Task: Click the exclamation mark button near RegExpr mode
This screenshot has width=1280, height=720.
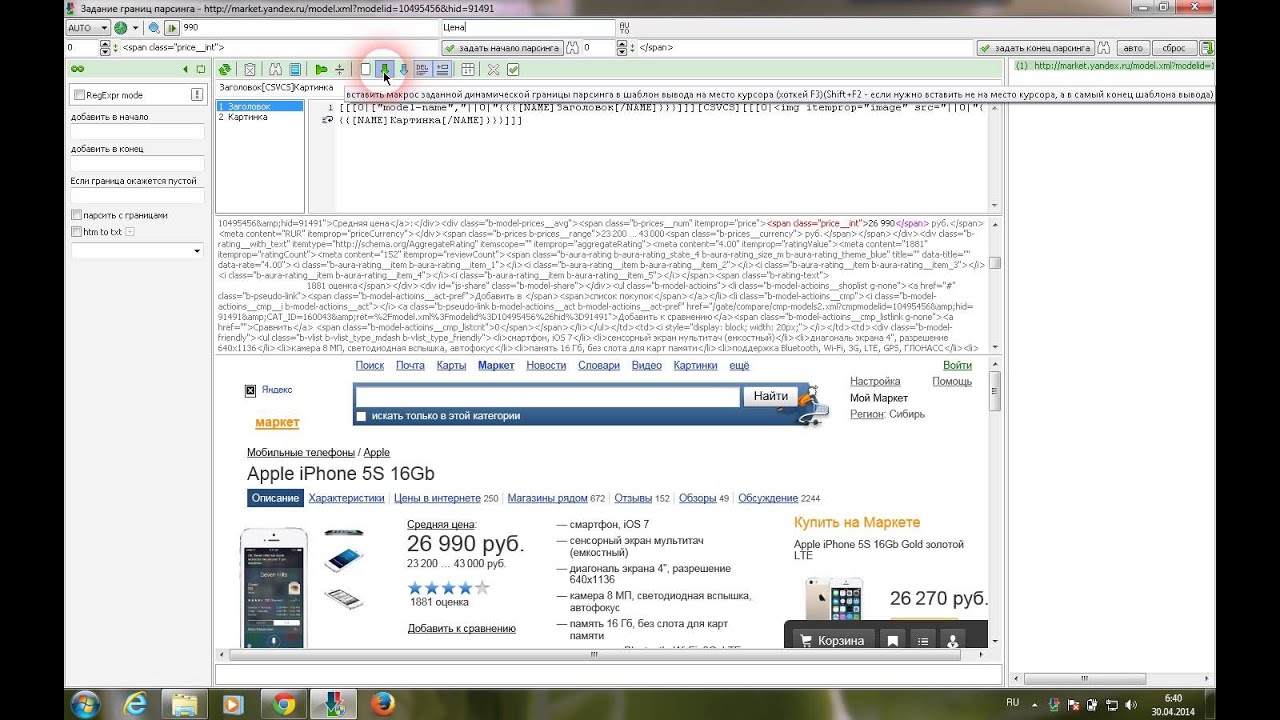Action: [197, 95]
